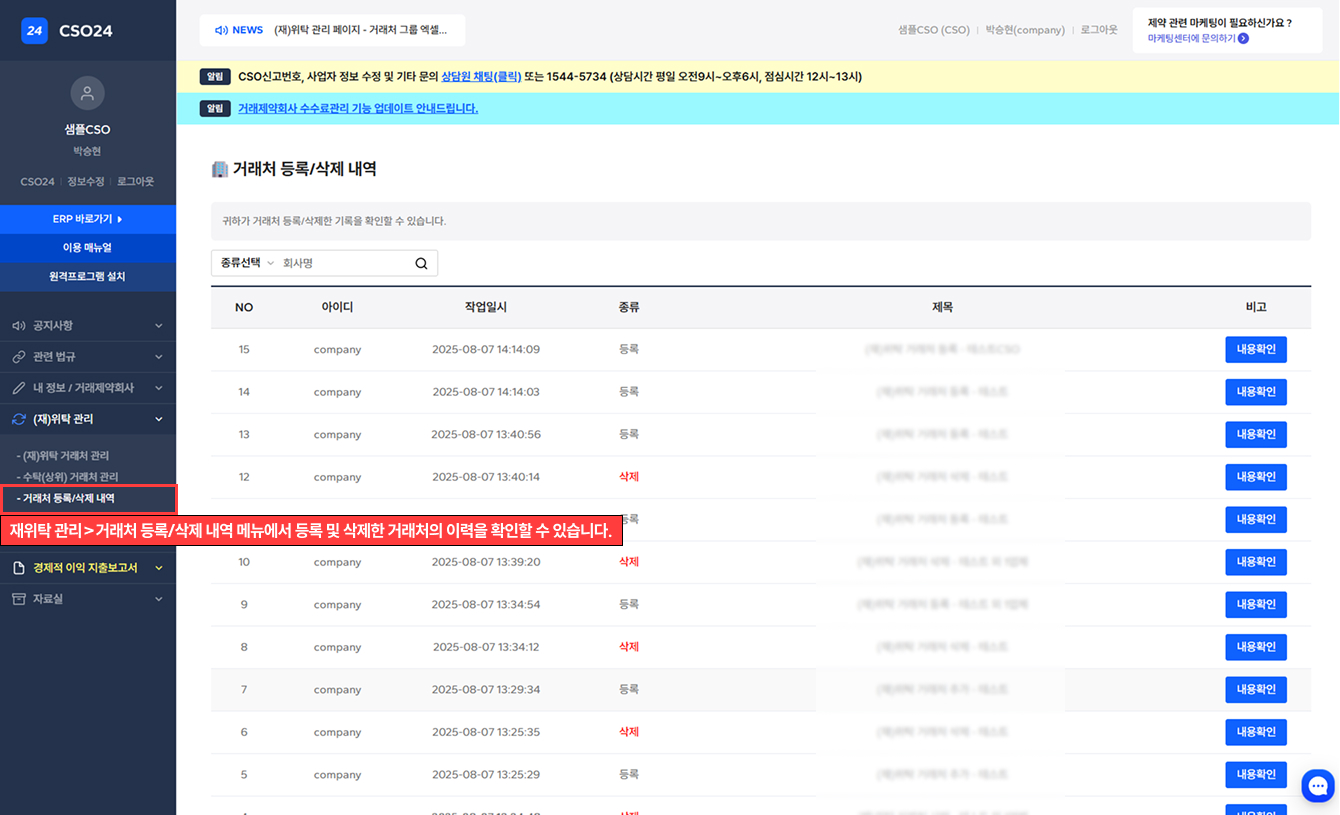Click the 회사명 search input field

click(x=343, y=263)
